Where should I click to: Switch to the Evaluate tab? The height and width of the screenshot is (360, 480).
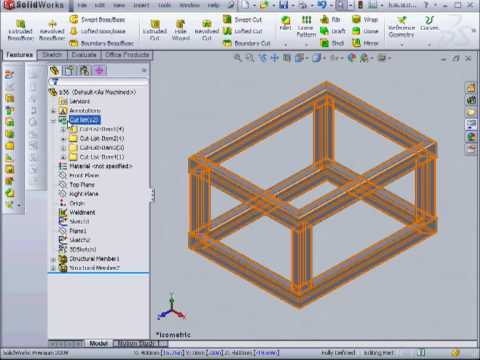(84, 55)
